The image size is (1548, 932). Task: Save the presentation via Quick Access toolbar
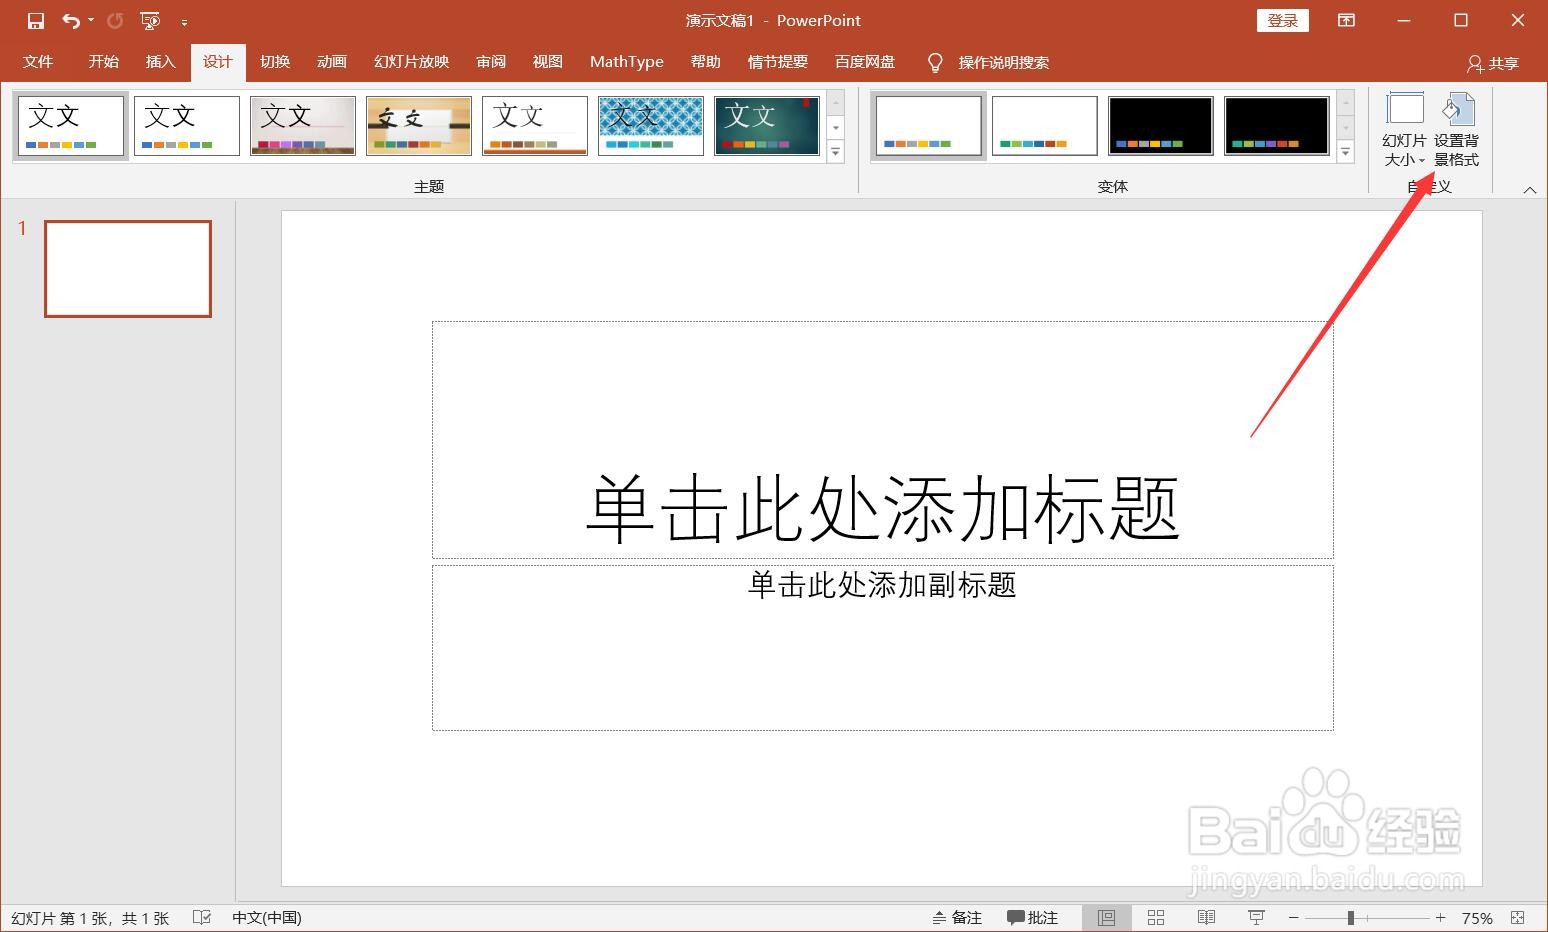34,20
